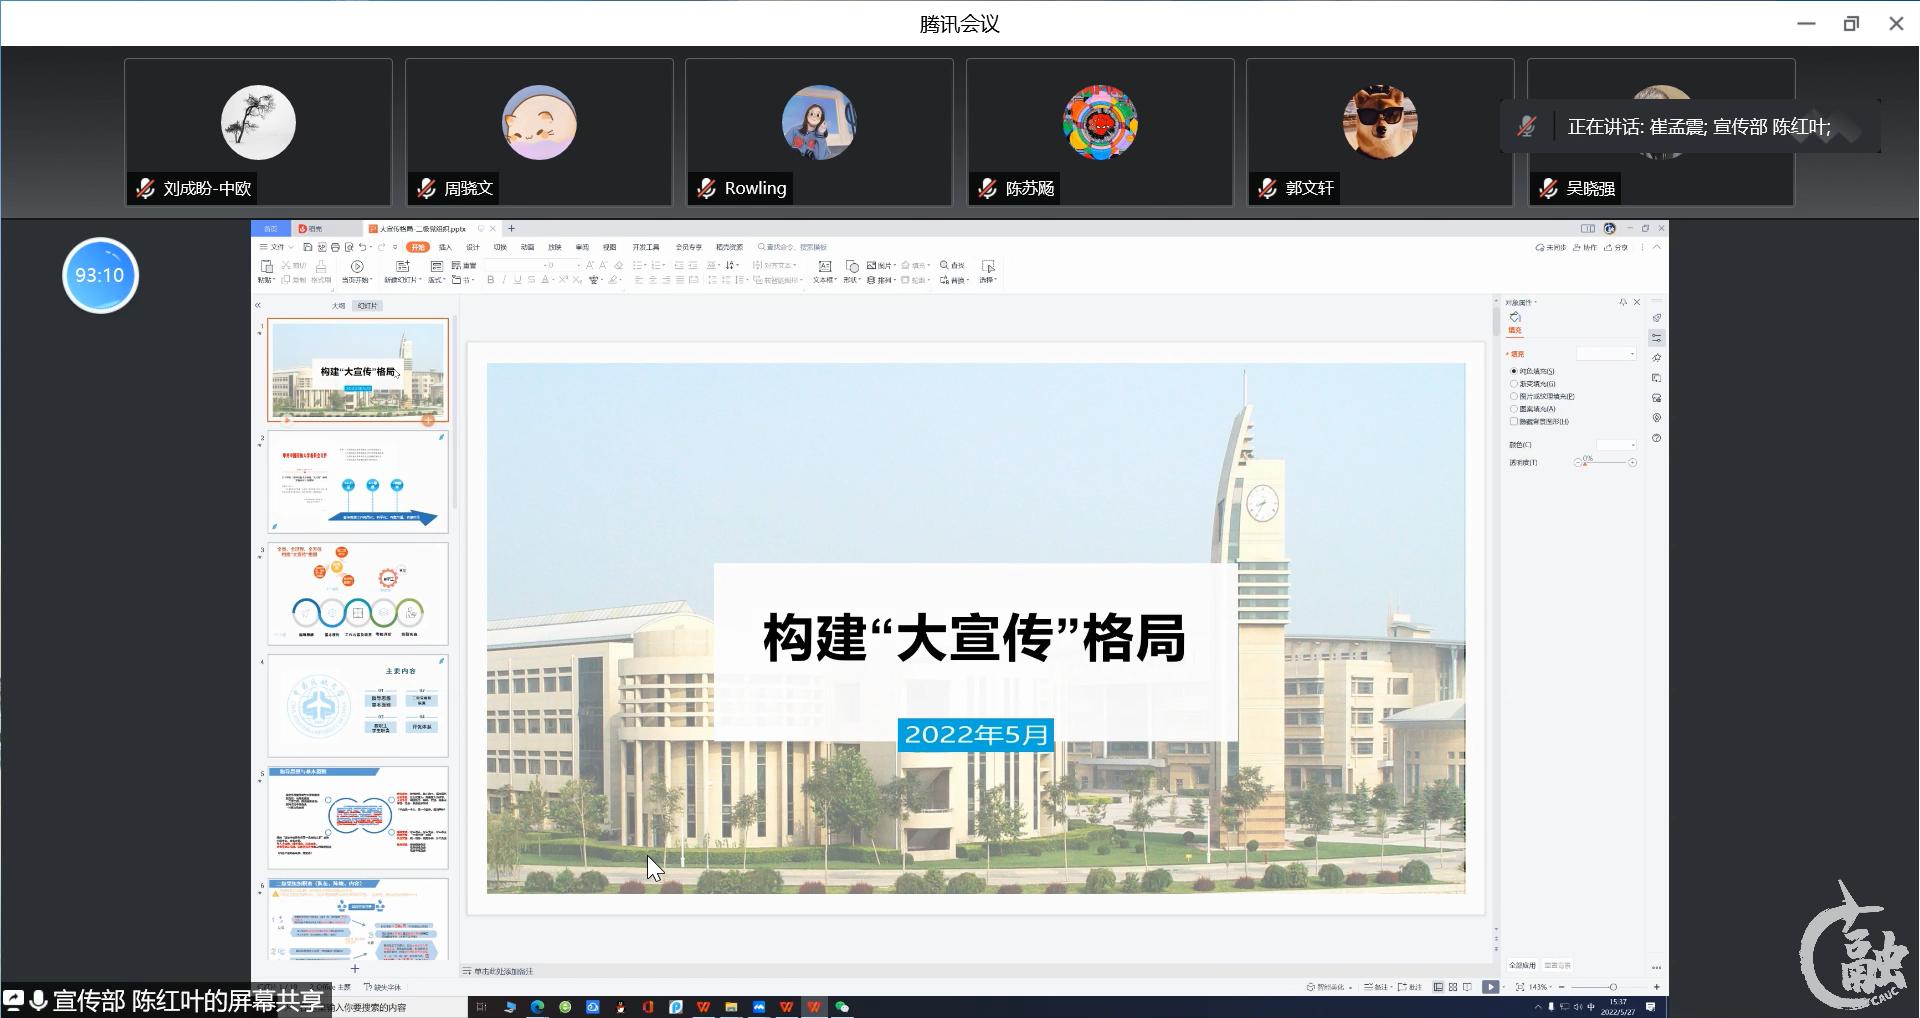Select the 图案填充 pattern fill option

1514,408
